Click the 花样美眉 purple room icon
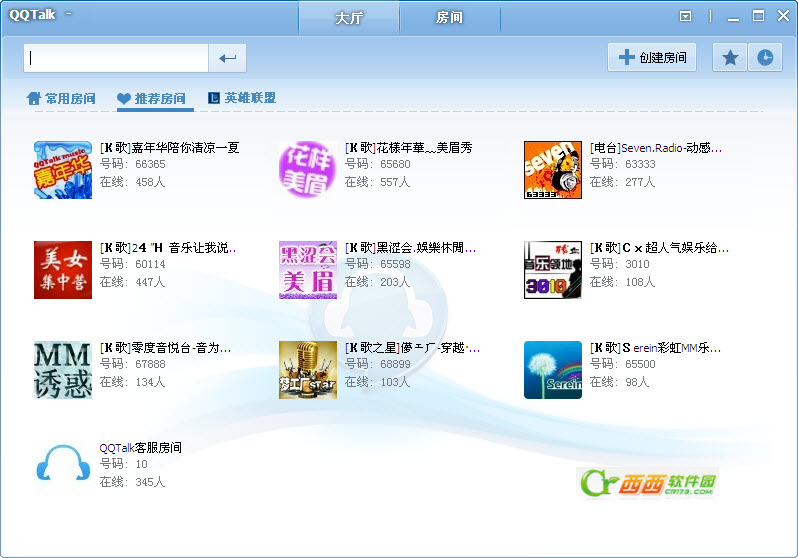 (308, 170)
